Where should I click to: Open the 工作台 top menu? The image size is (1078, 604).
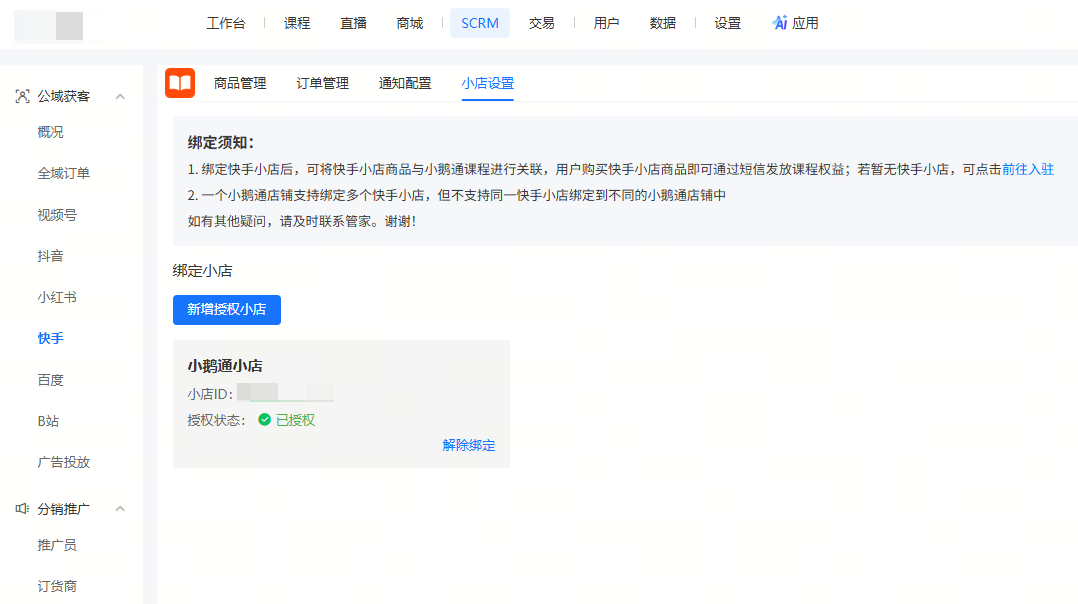point(226,23)
